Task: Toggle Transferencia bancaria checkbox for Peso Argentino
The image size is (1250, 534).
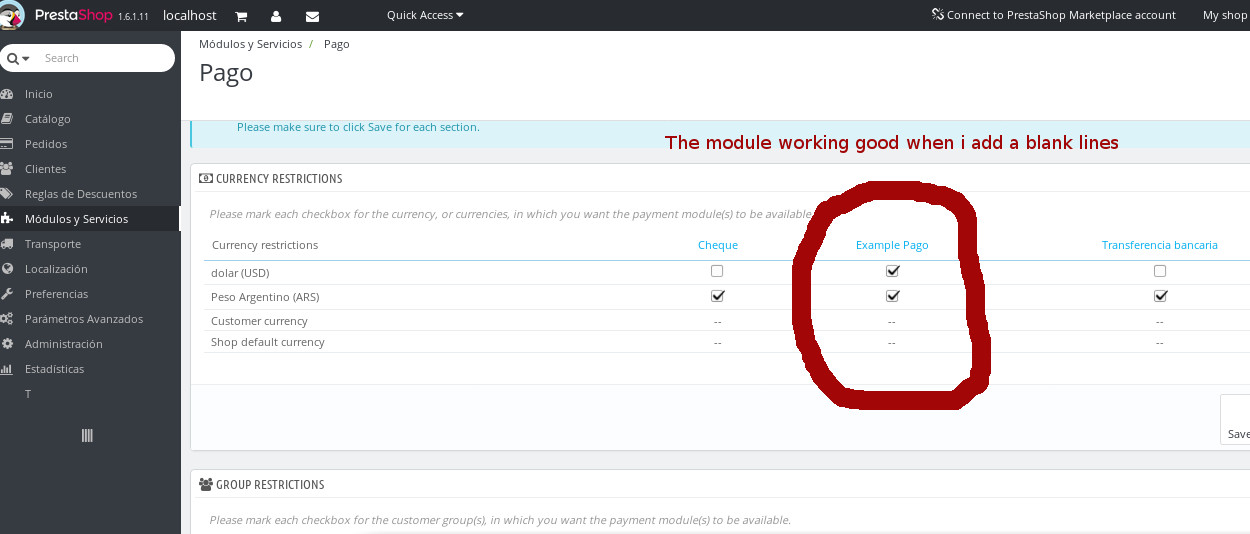Action: pos(1160,296)
